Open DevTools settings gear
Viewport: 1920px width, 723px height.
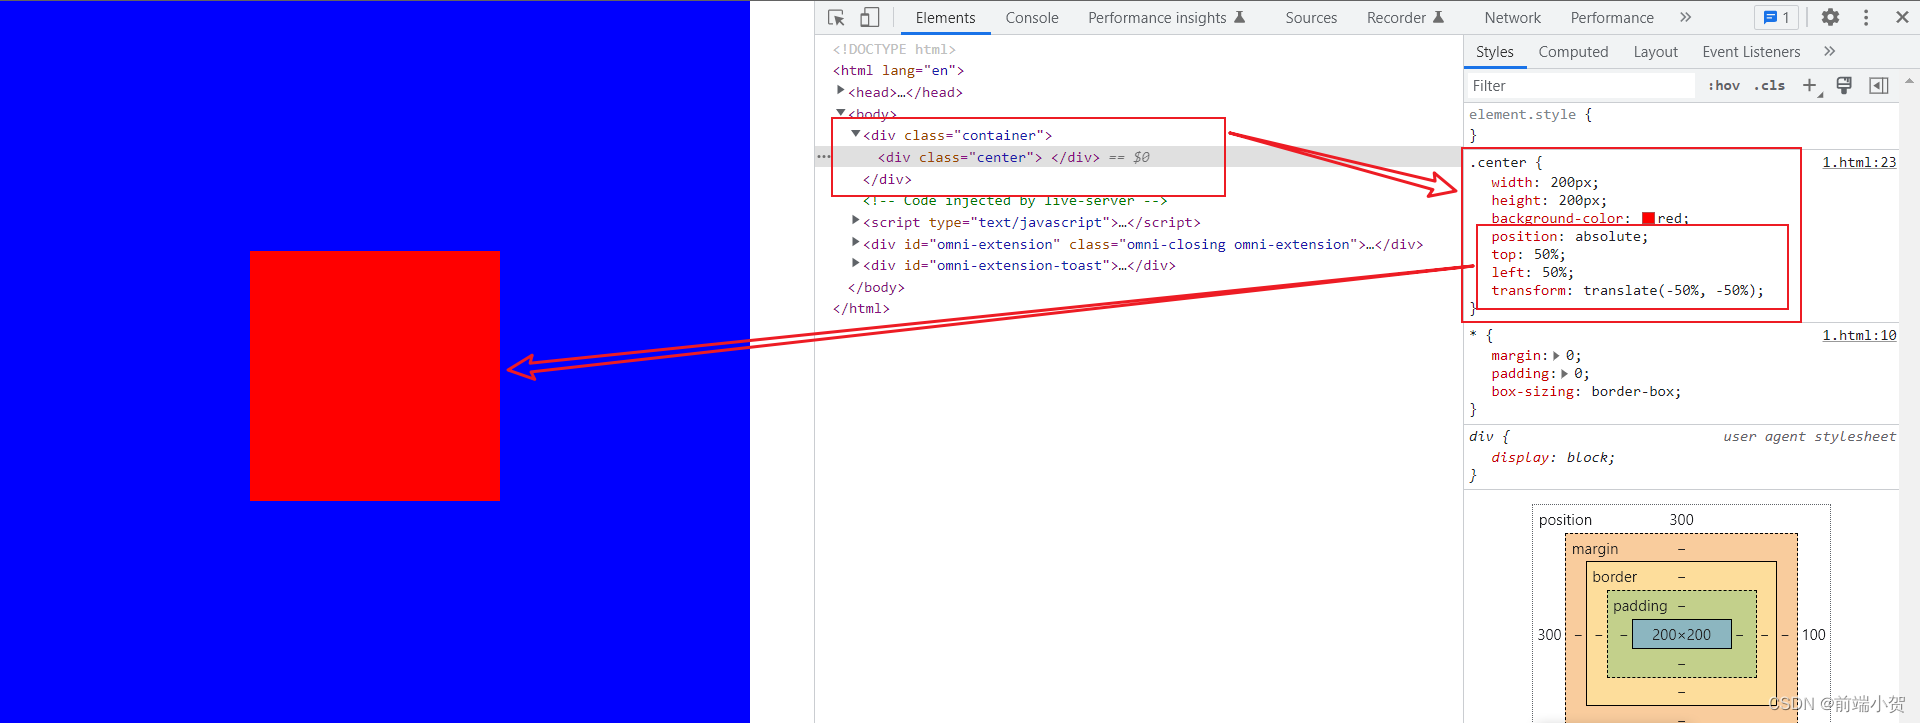tap(1830, 17)
